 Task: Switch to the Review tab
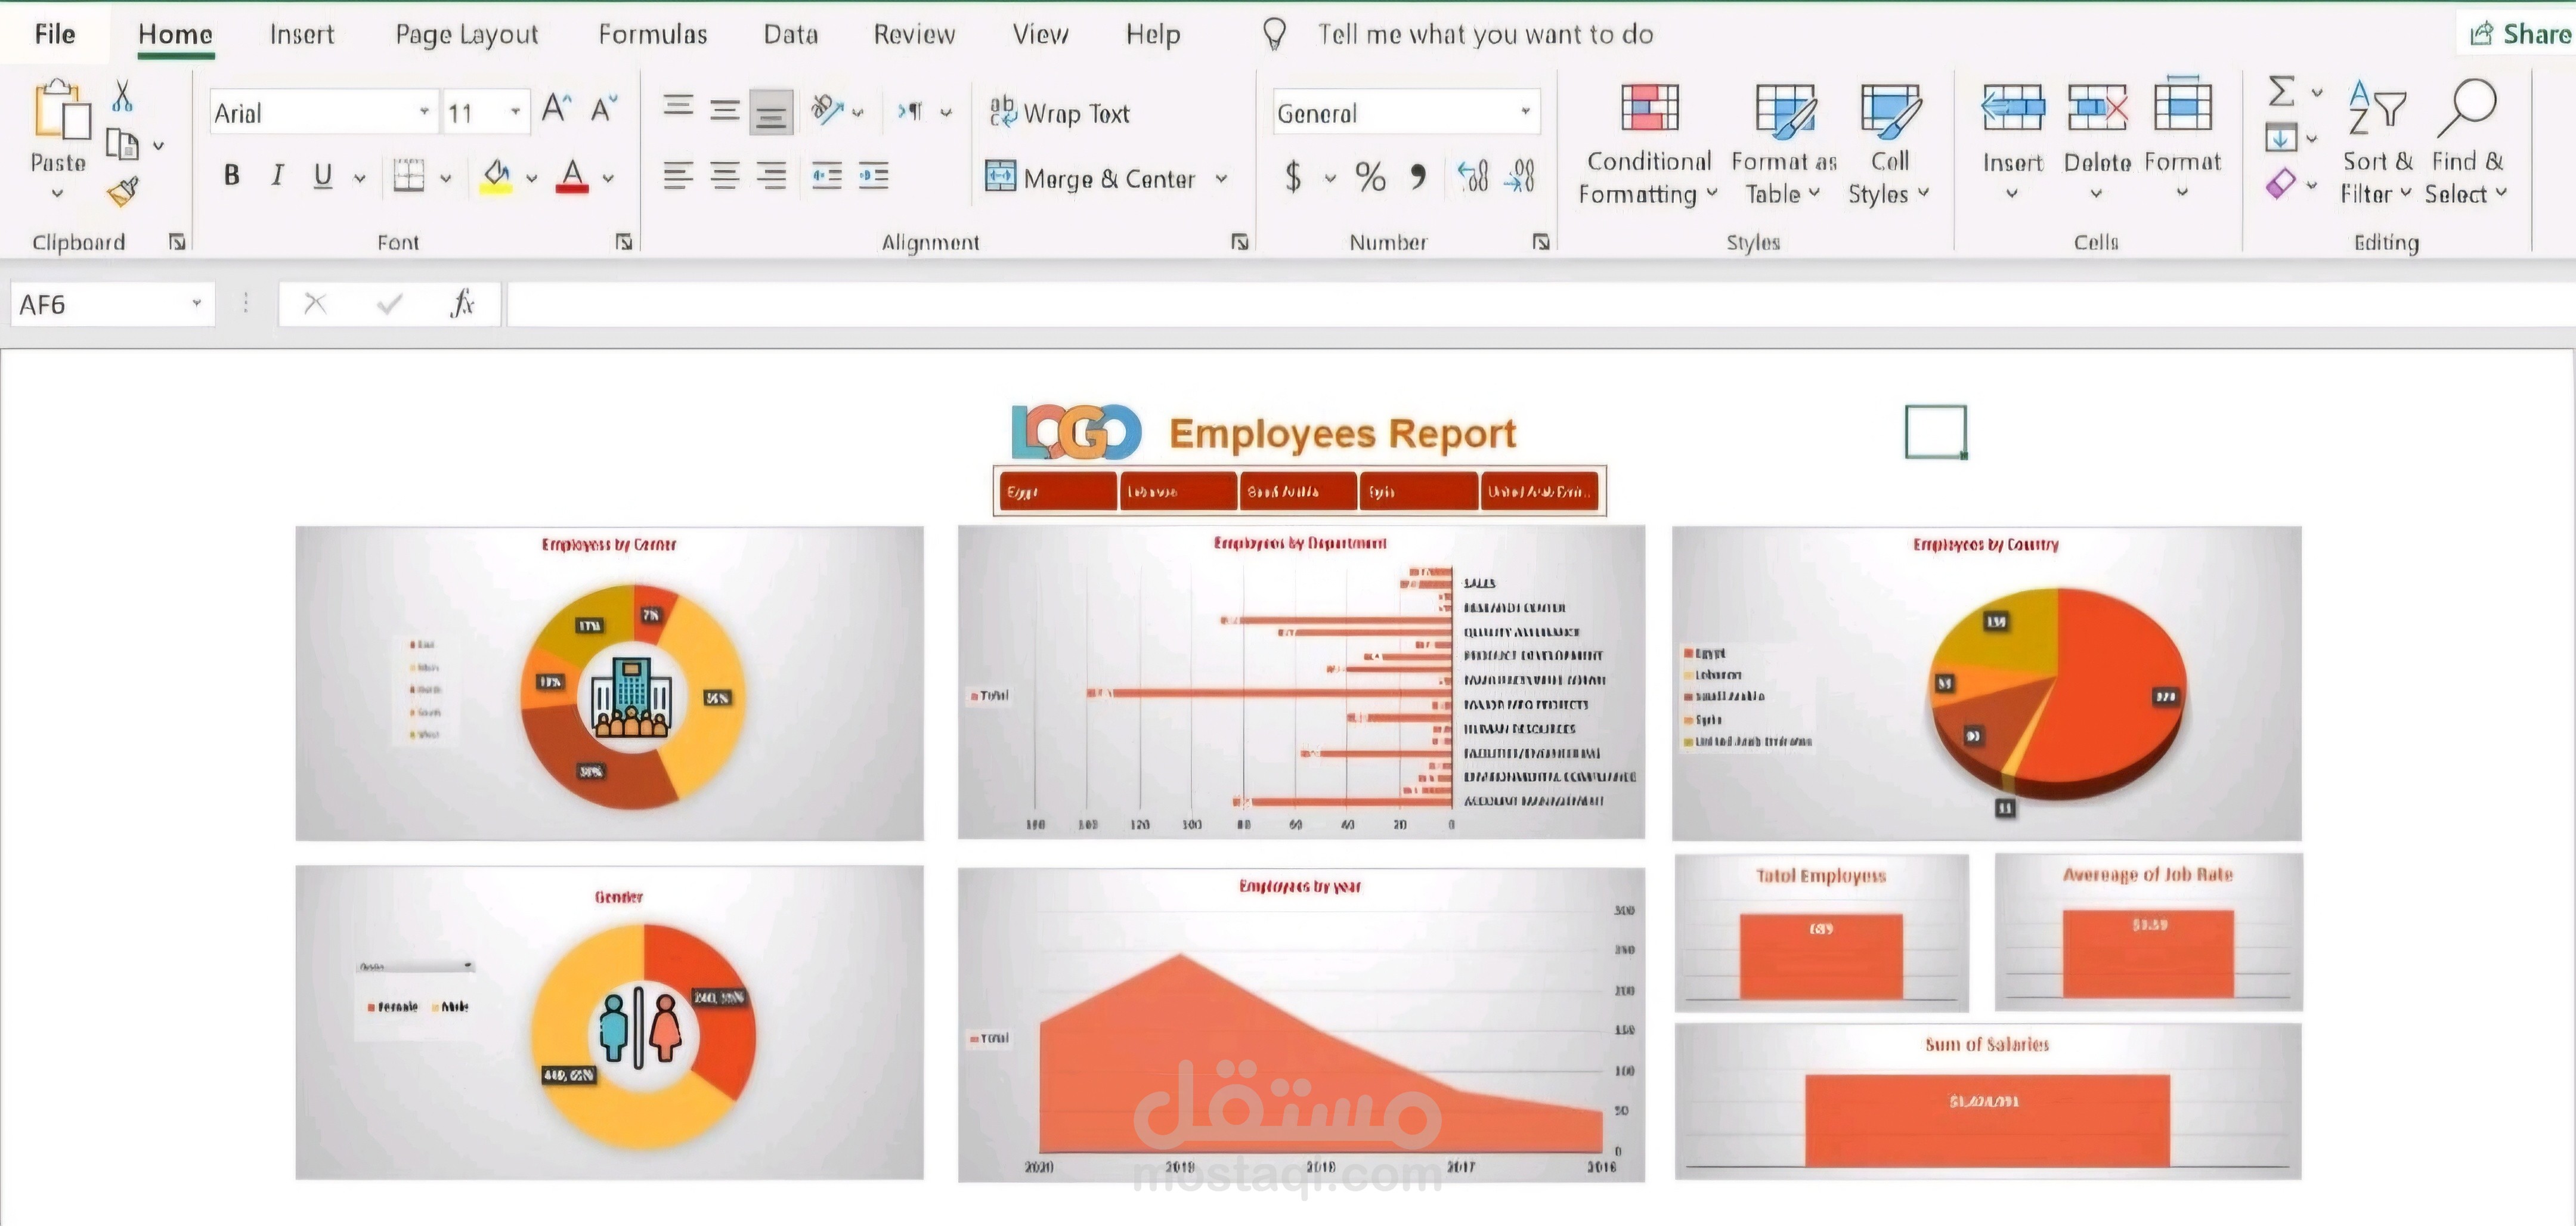click(914, 34)
